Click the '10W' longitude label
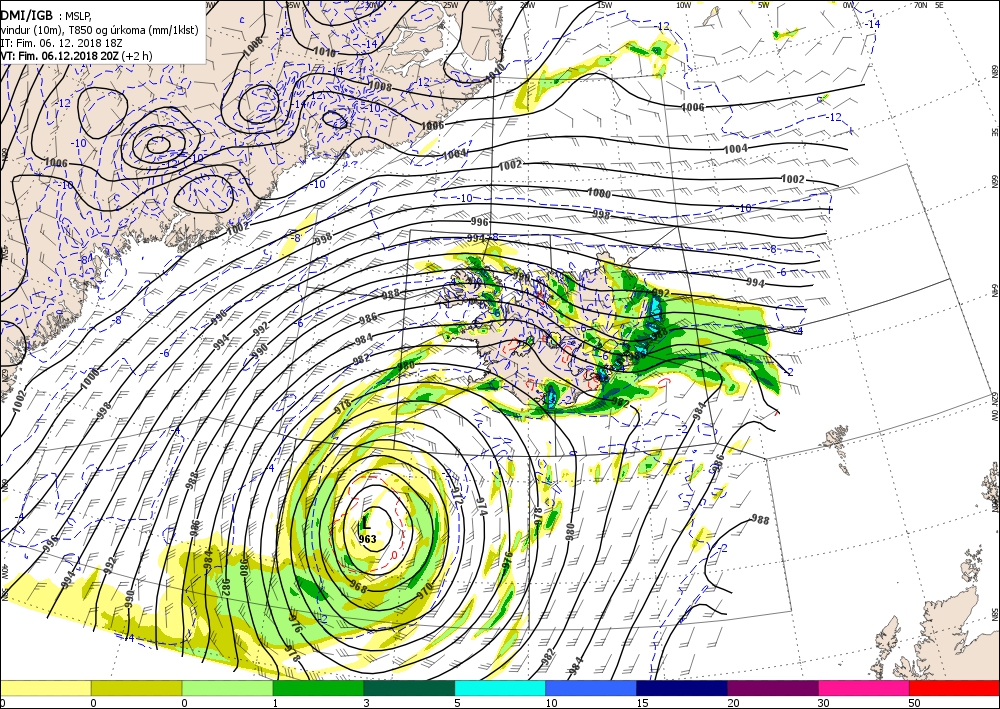1000x709 pixels. tap(684, 5)
